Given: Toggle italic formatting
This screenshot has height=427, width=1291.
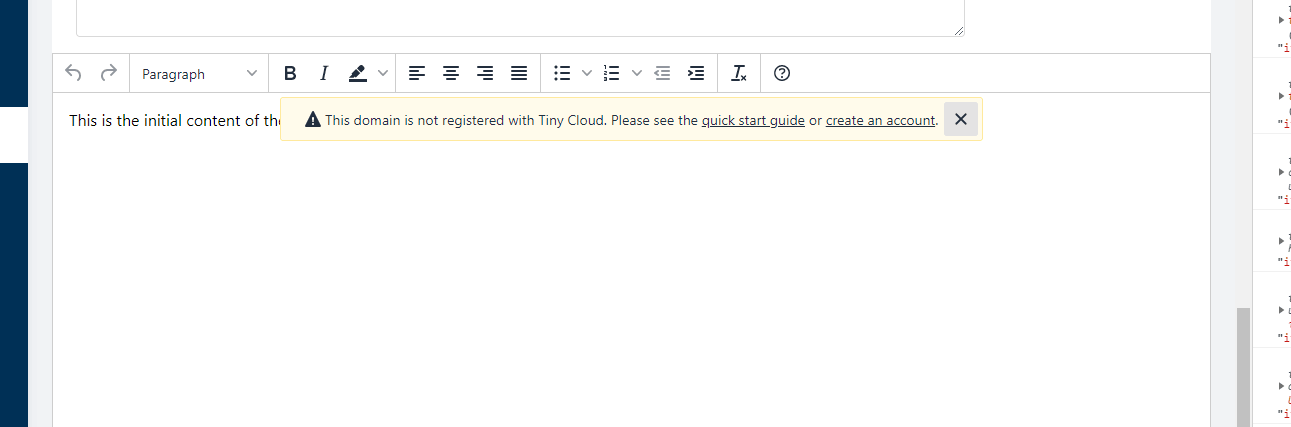Looking at the screenshot, I should [x=324, y=73].
